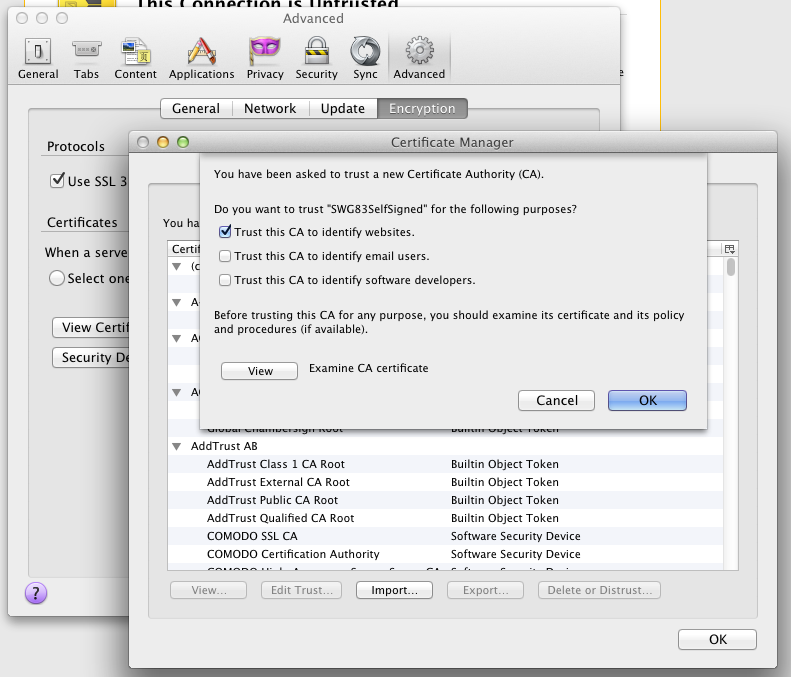
Task: Cancel the trust CA dialog
Action: (557, 400)
